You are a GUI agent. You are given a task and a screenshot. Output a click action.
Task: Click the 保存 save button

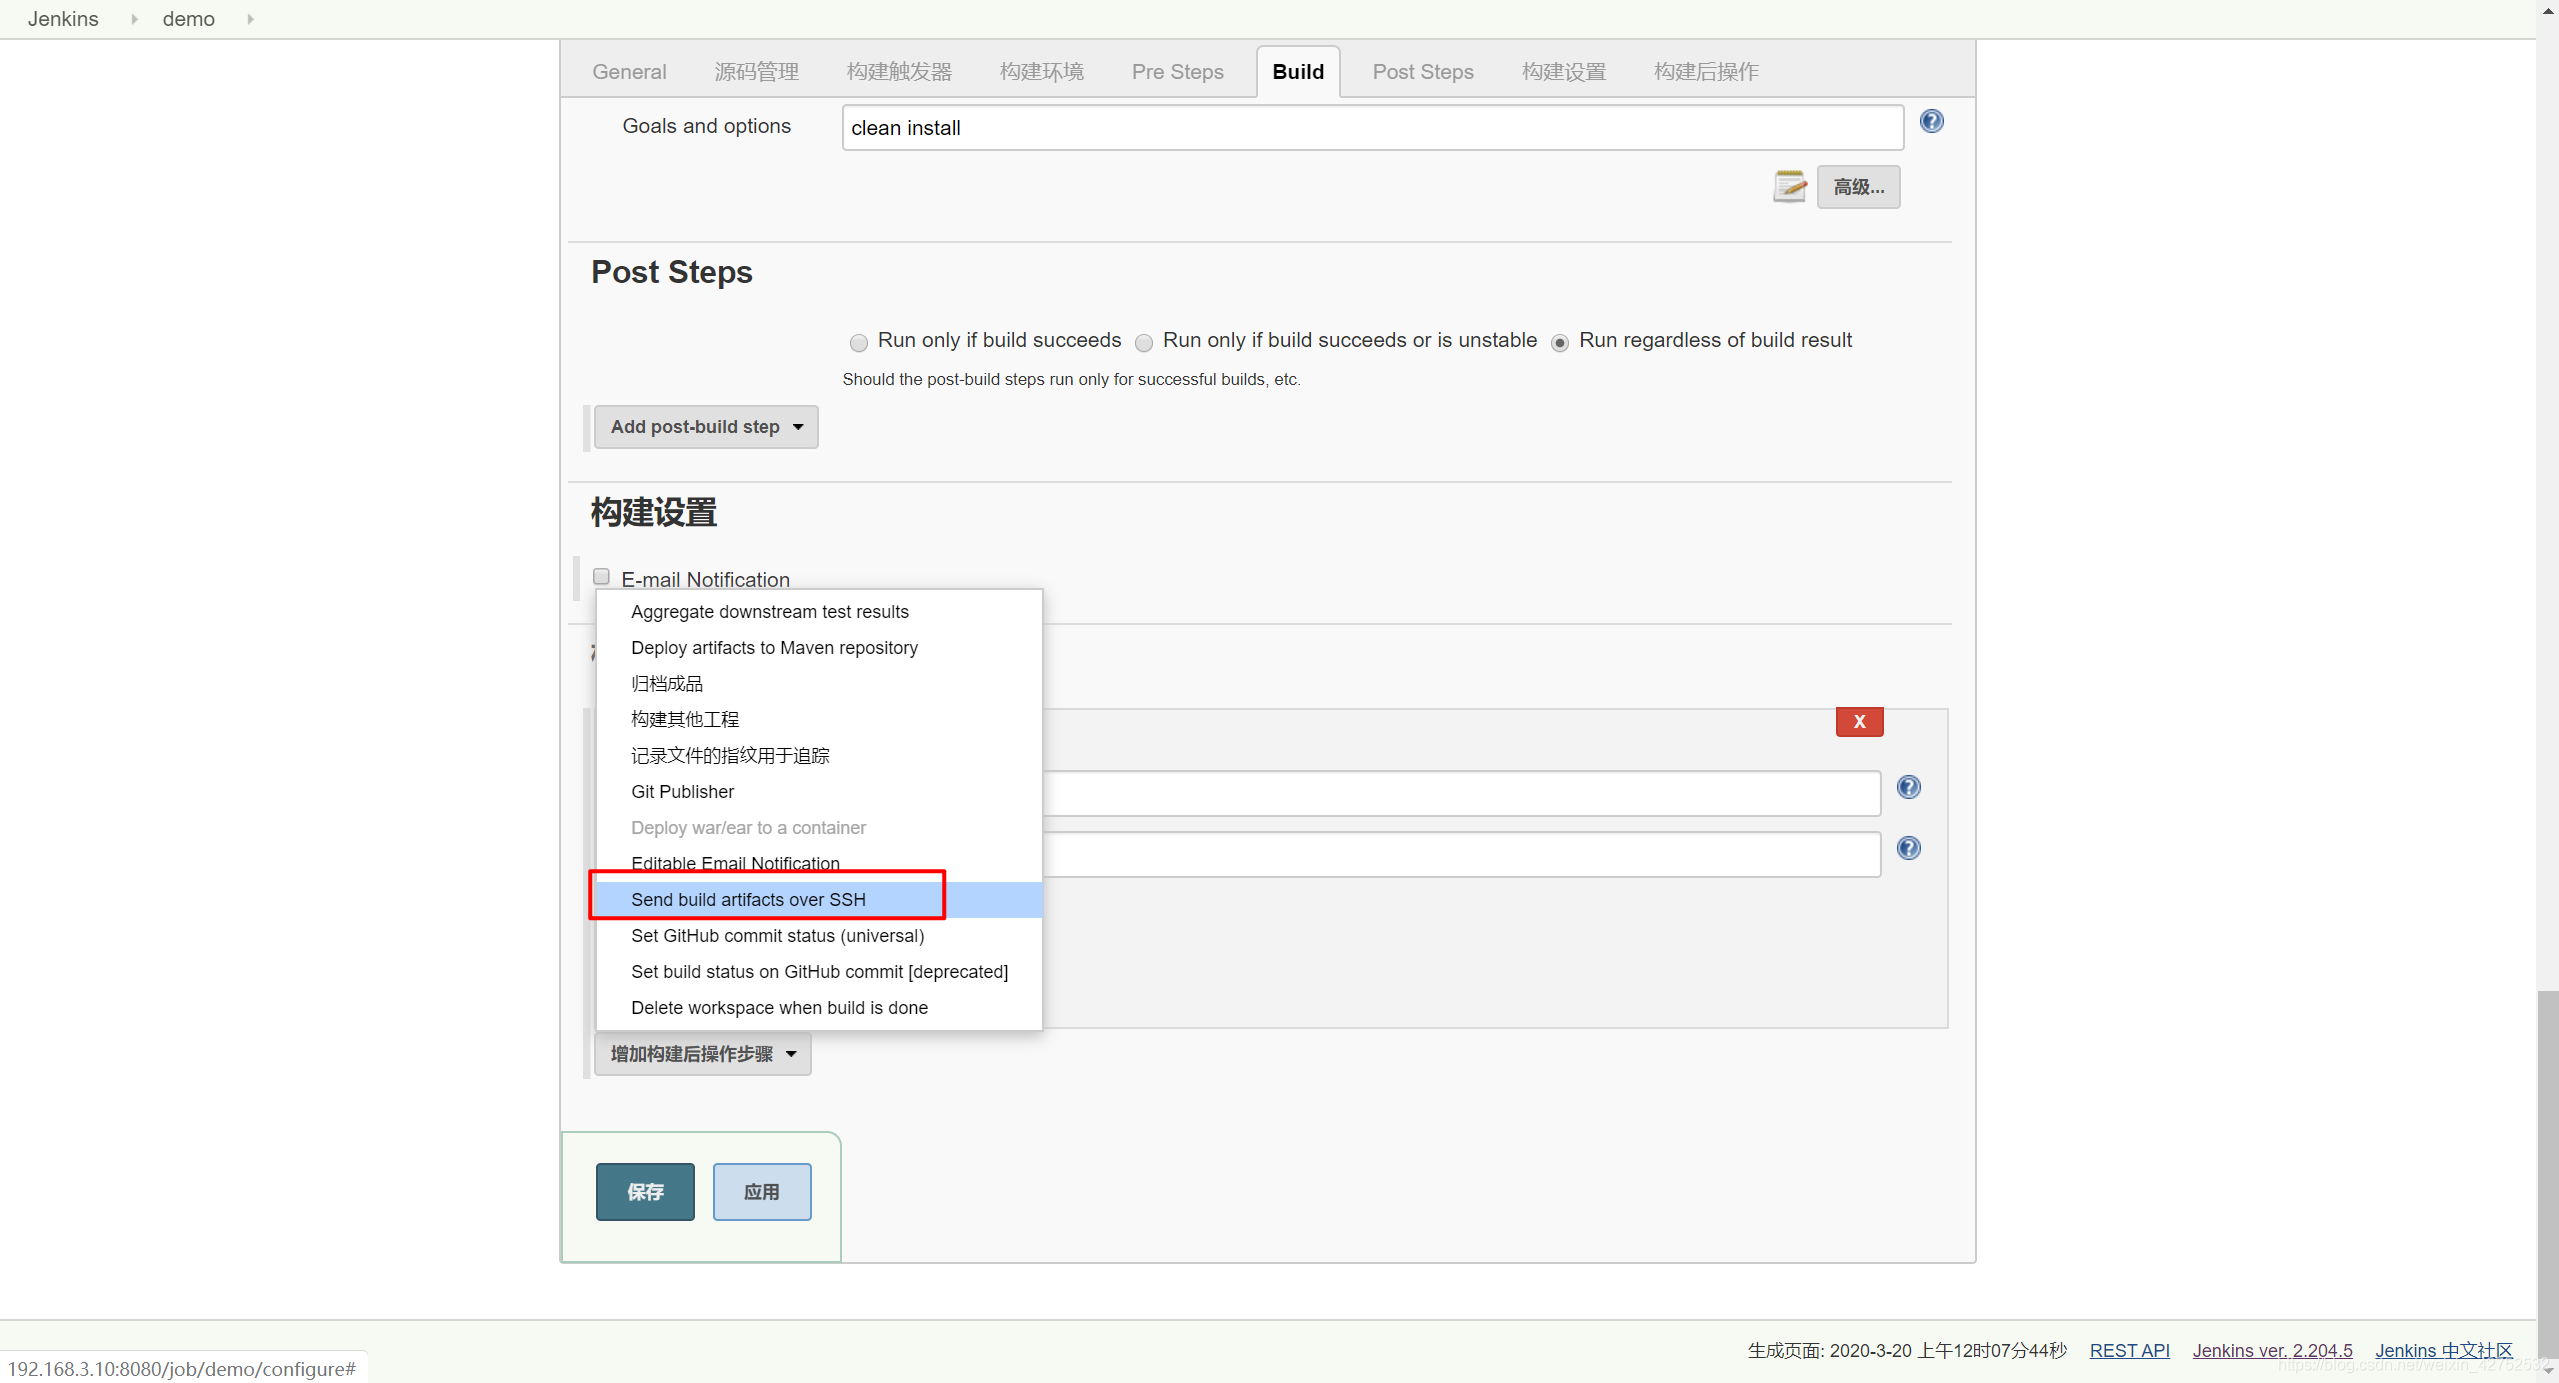tap(645, 1192)
